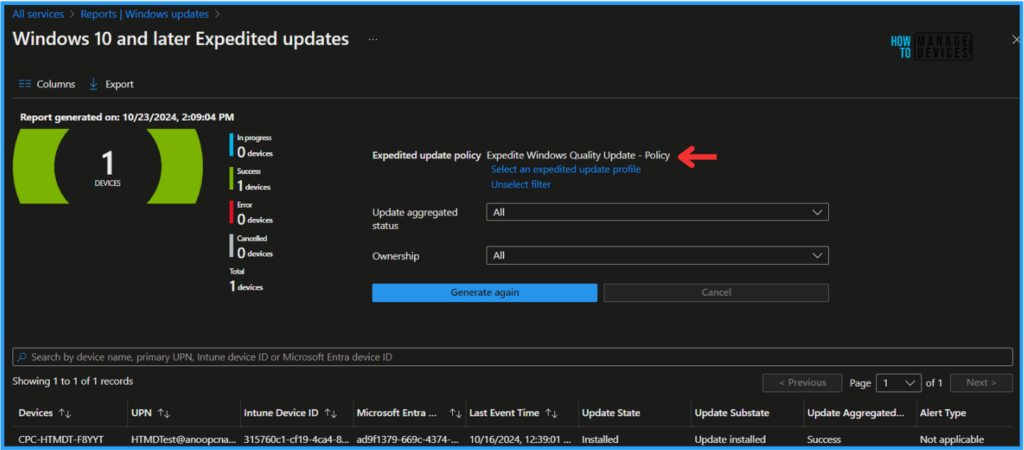This screenshot has height=450, width=1024.
Task: Click the Report generated on timestamp
Action: point(127,117)
